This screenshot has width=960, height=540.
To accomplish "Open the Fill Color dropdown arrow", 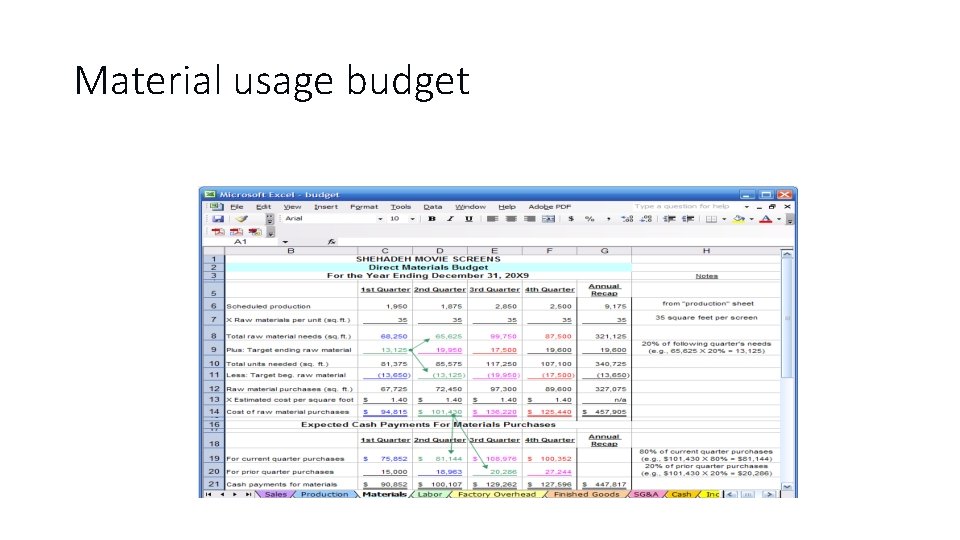I will [752, 219].
